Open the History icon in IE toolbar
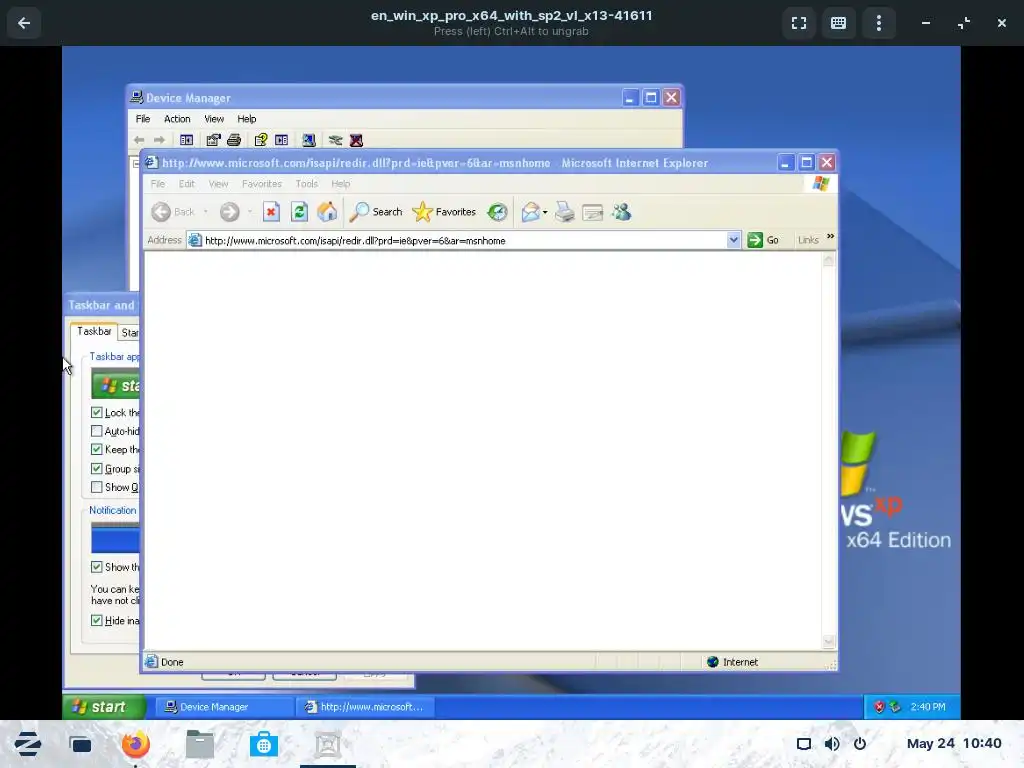This screenshot has width=1024, height=768. (497, 212)
